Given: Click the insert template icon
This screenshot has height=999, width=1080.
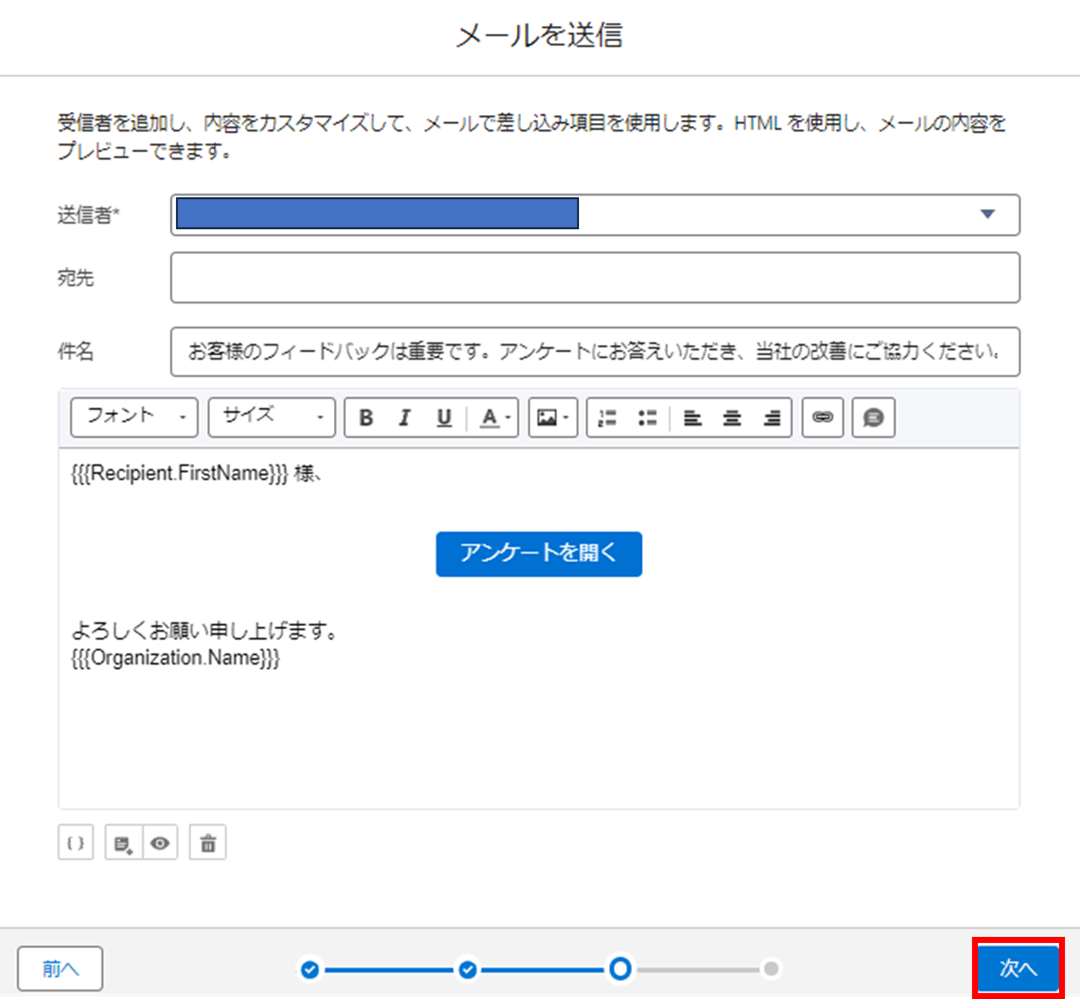Looking at the screenshot, I should tap(124, 843).
